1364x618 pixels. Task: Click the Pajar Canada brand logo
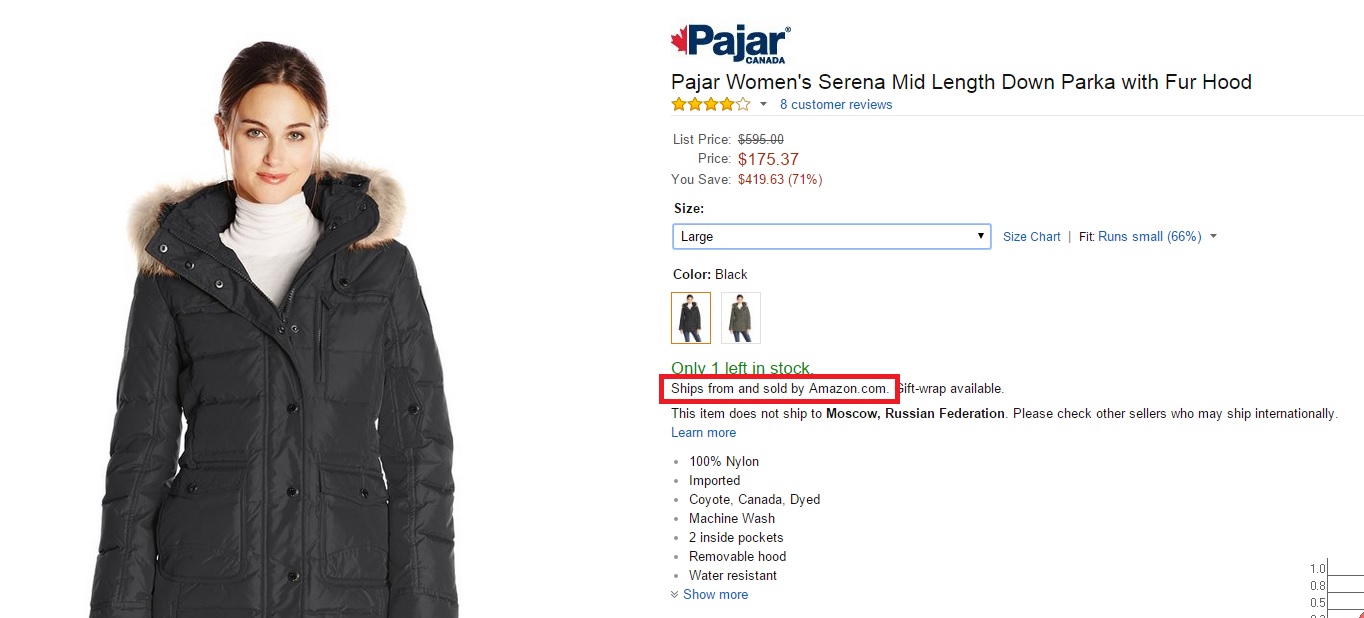coord(730,44)
